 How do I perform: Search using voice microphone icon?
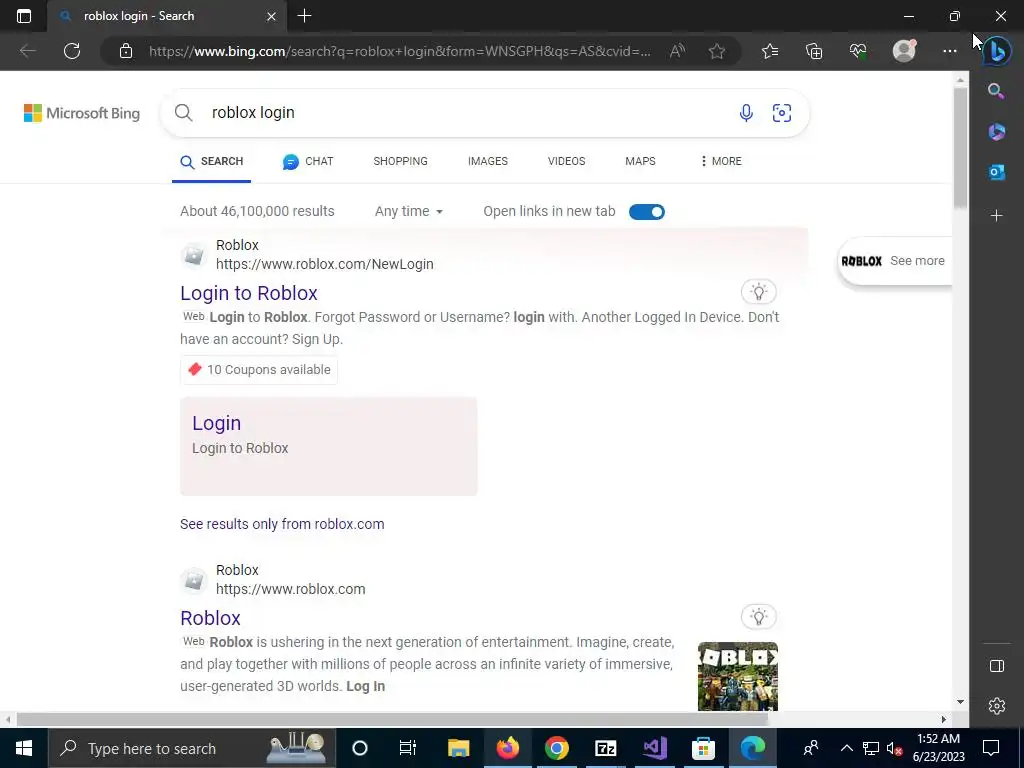pos(746,113)
